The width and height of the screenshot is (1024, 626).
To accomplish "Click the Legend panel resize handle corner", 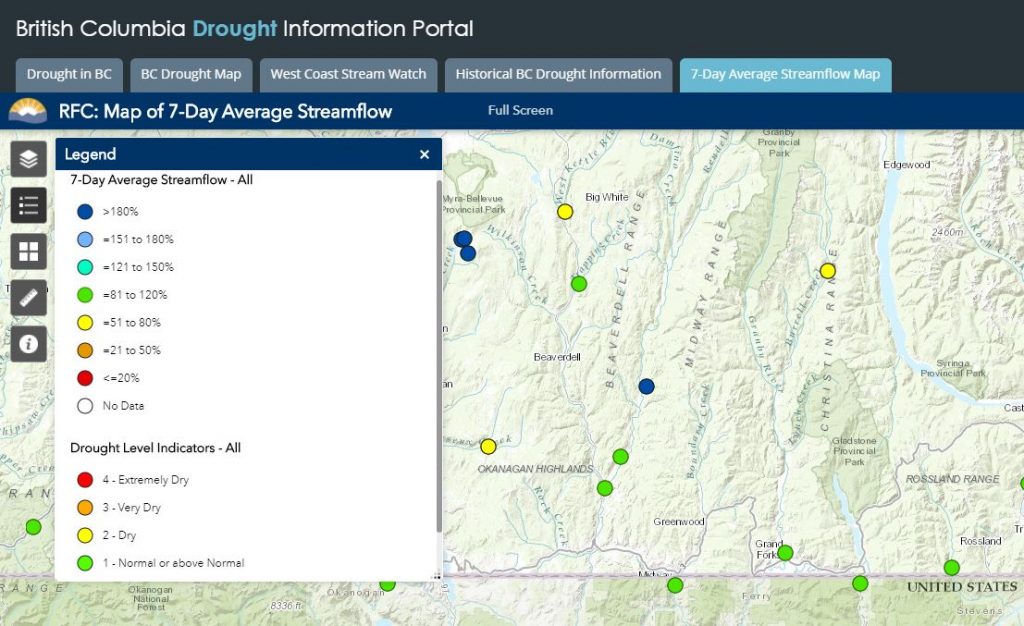I will 436,576.
